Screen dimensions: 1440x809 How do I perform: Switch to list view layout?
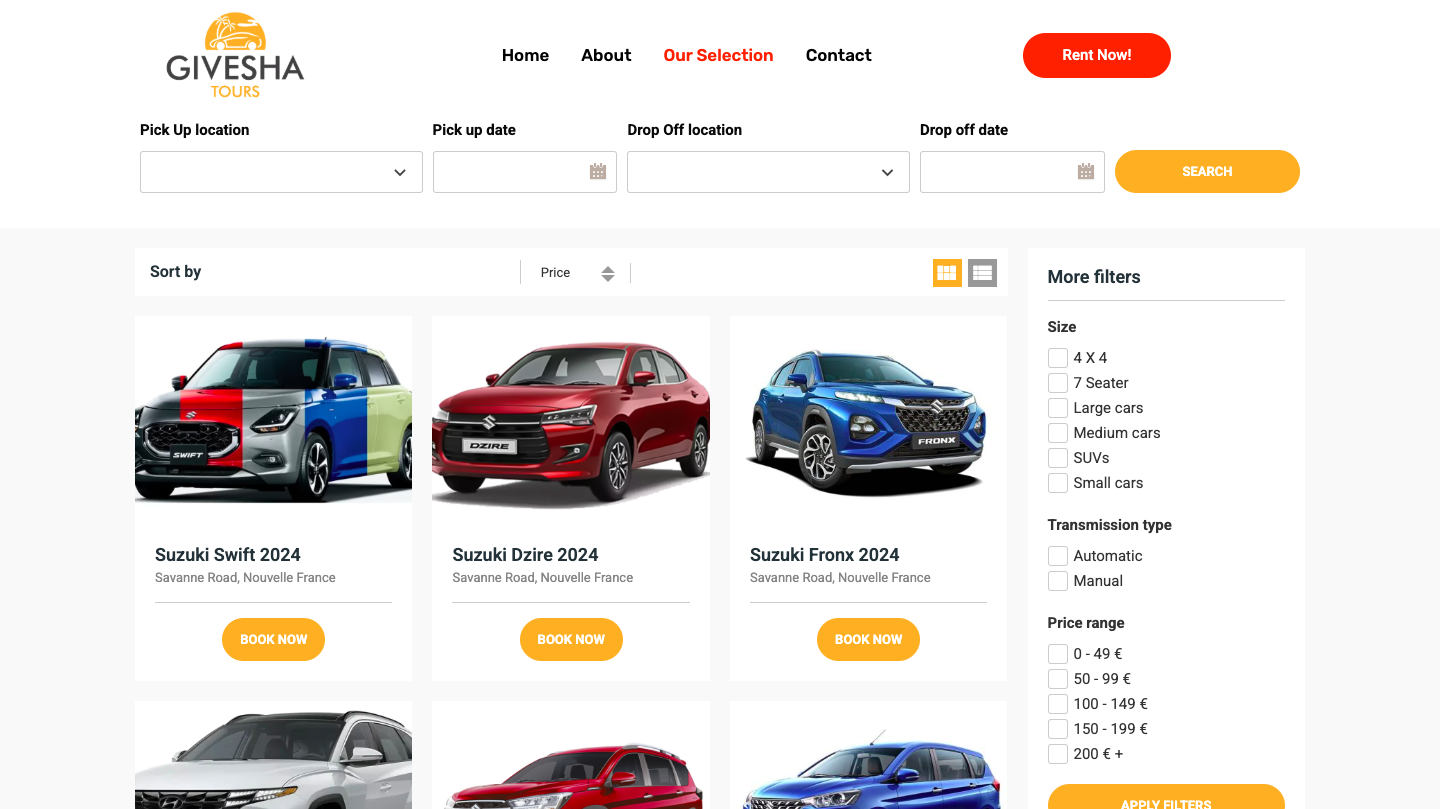tap(982, 273)
